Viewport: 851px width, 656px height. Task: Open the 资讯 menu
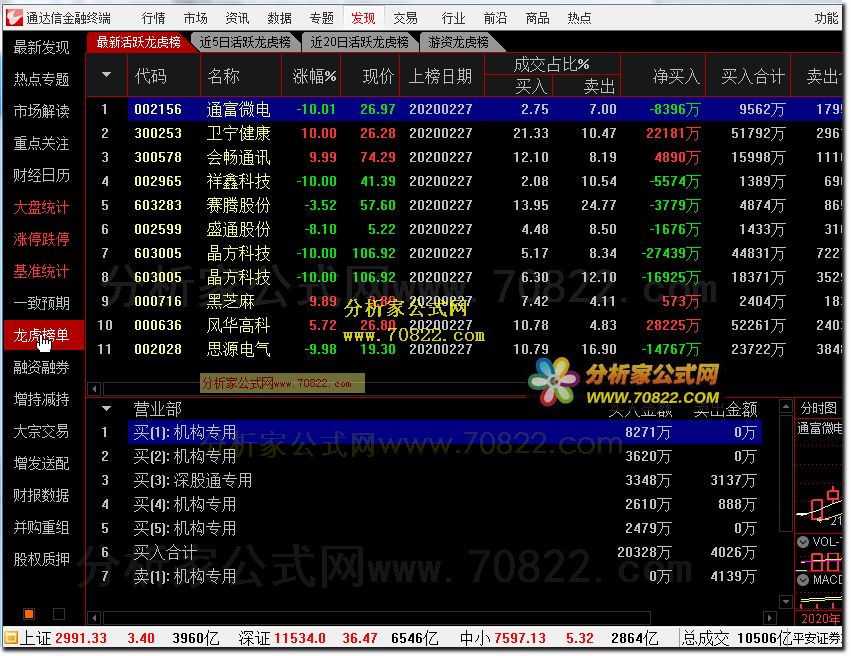pos(237,18)
